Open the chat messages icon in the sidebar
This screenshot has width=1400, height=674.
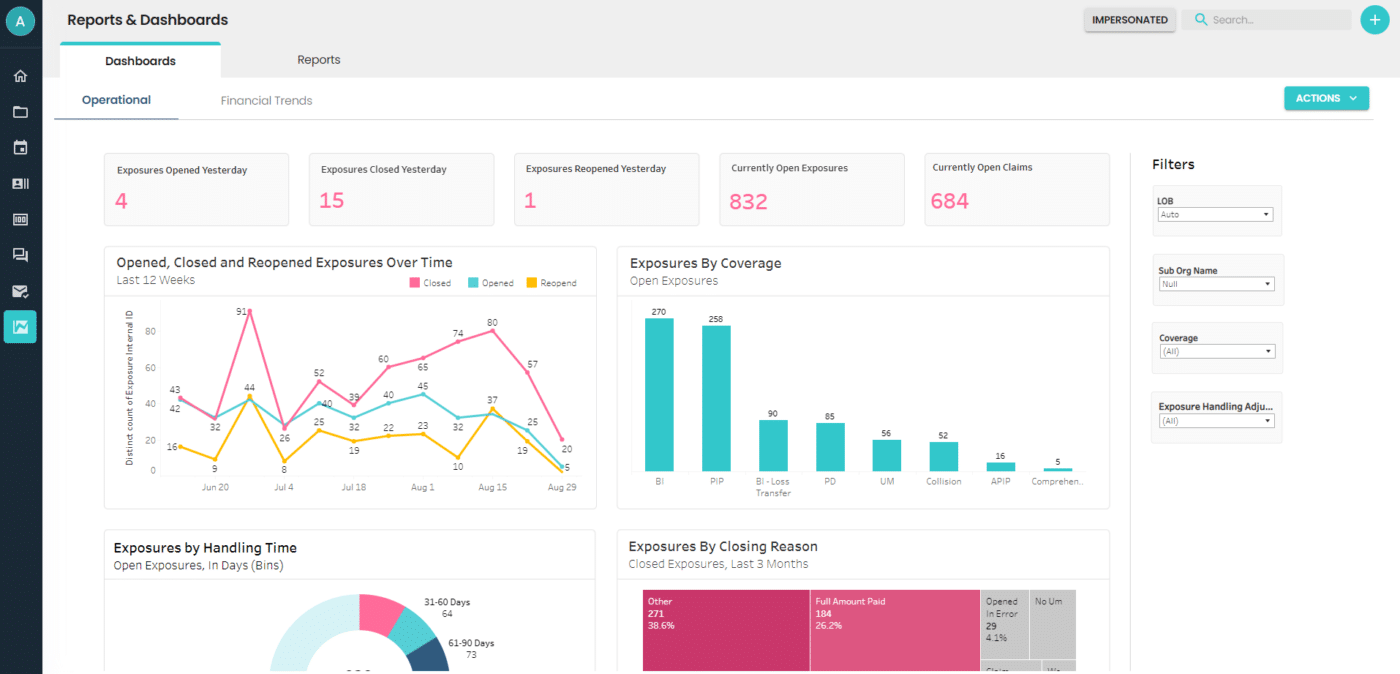20,255
